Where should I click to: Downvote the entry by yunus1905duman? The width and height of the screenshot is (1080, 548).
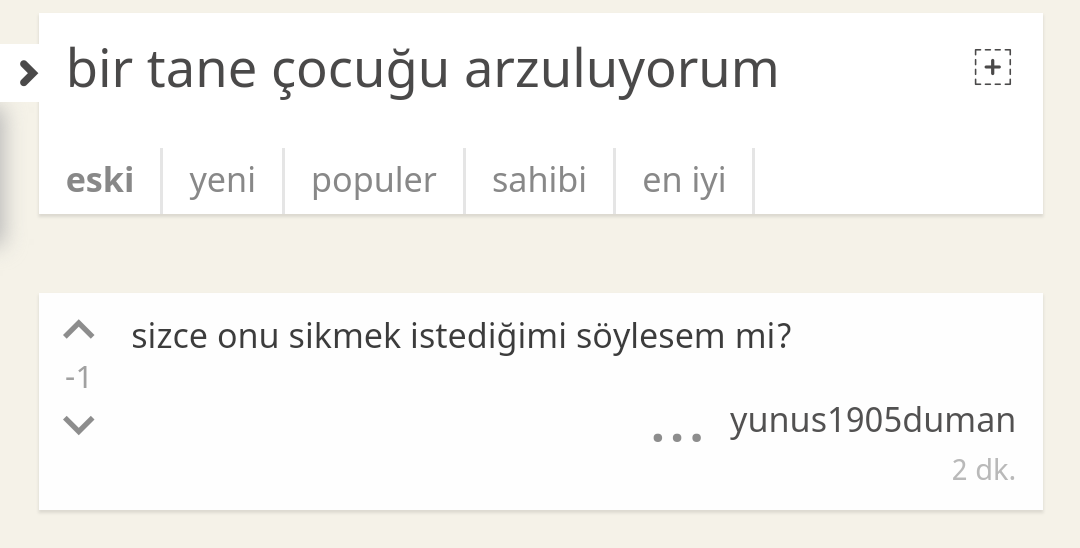coord(79,425)
